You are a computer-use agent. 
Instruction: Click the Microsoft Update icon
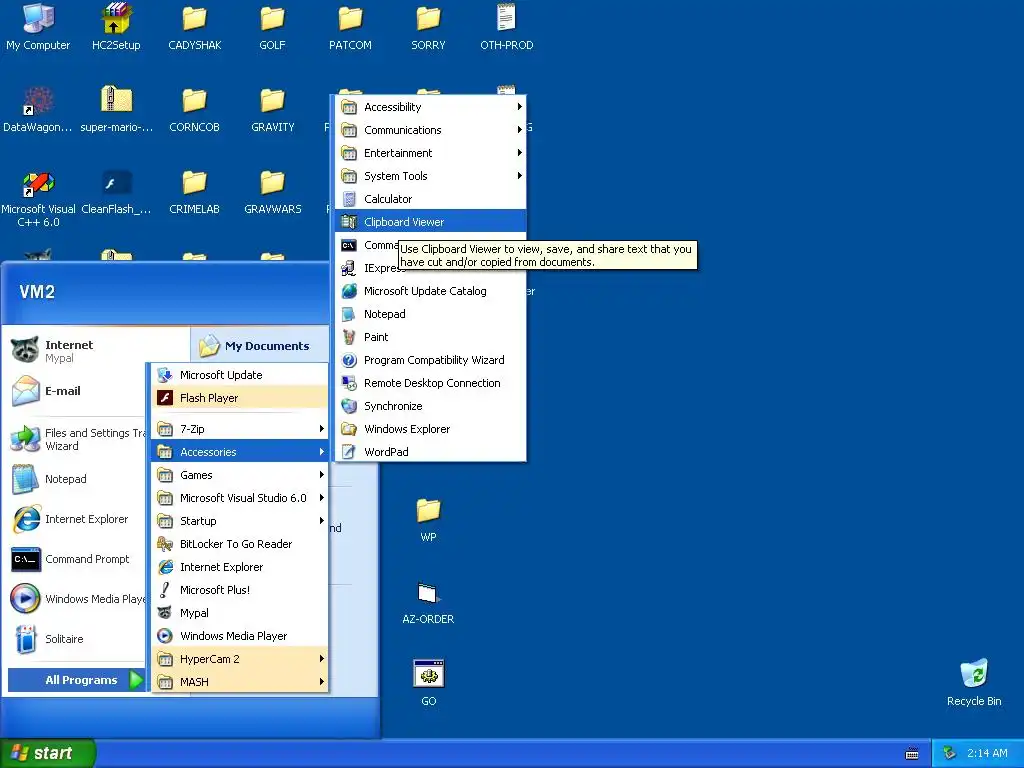[x=165, y=375]
